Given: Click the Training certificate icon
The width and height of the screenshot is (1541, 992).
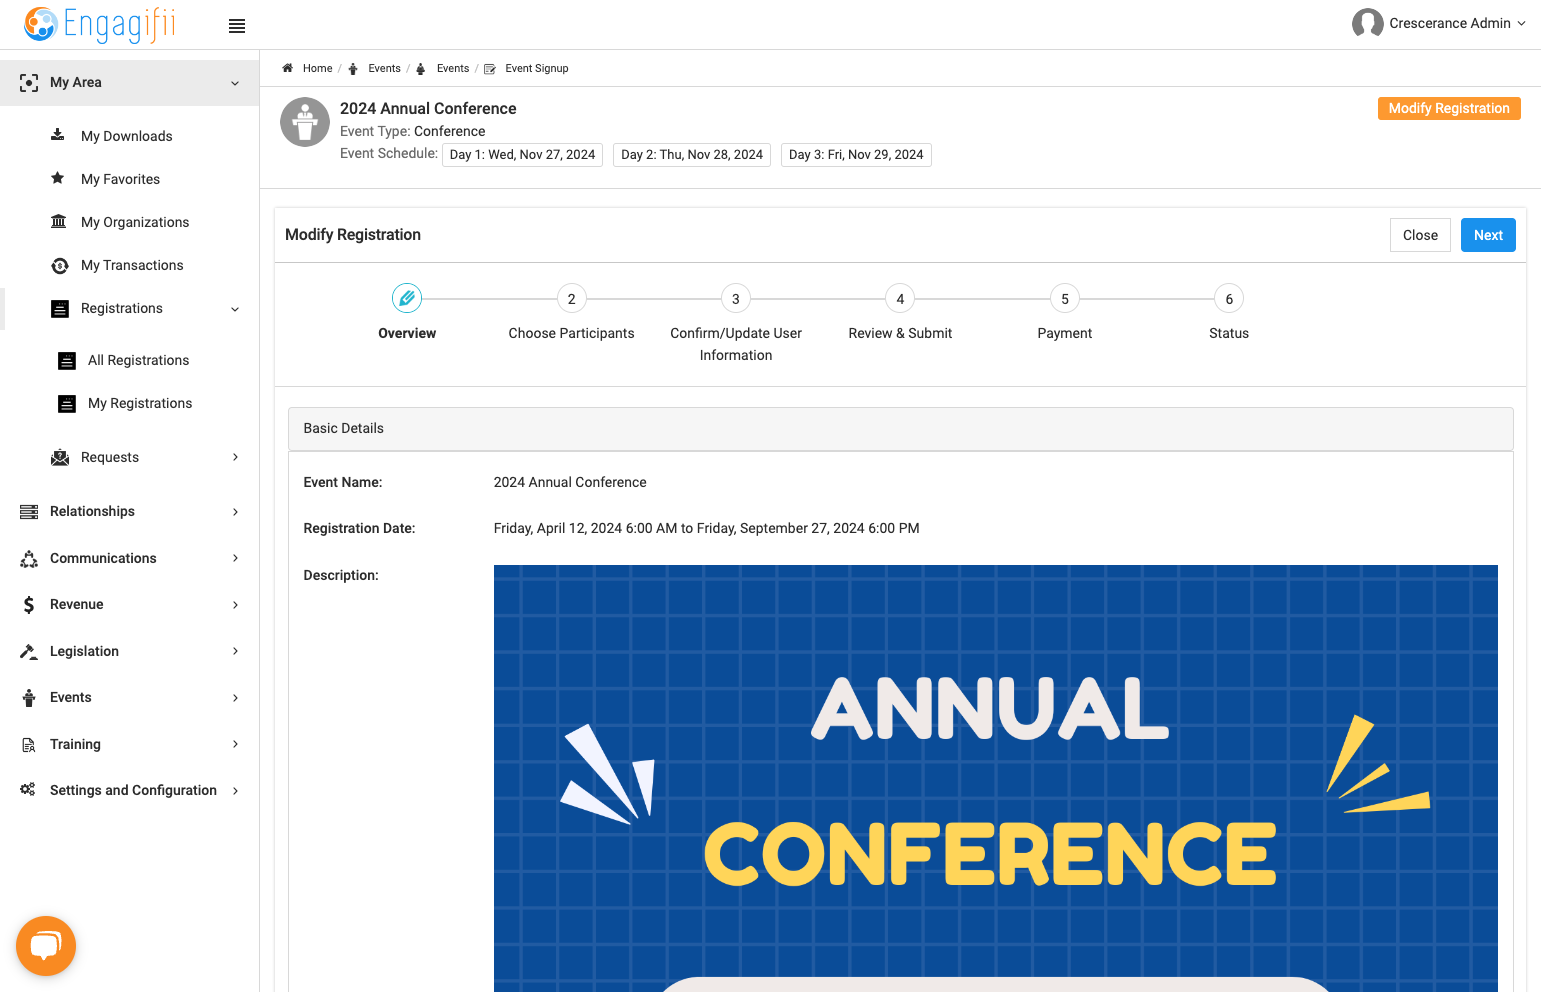Looking at the screenshot, I should (x=29, y=744).
